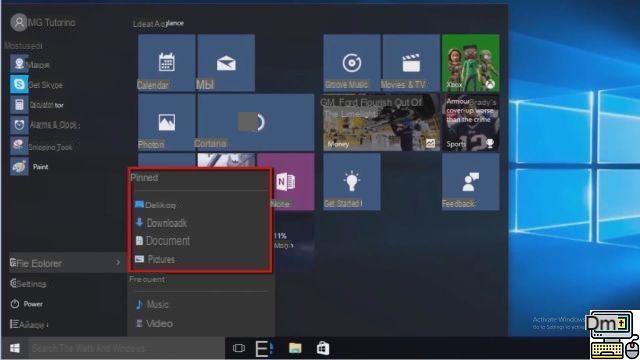Open the Xbox tile
640x360 pixels.
471,63
